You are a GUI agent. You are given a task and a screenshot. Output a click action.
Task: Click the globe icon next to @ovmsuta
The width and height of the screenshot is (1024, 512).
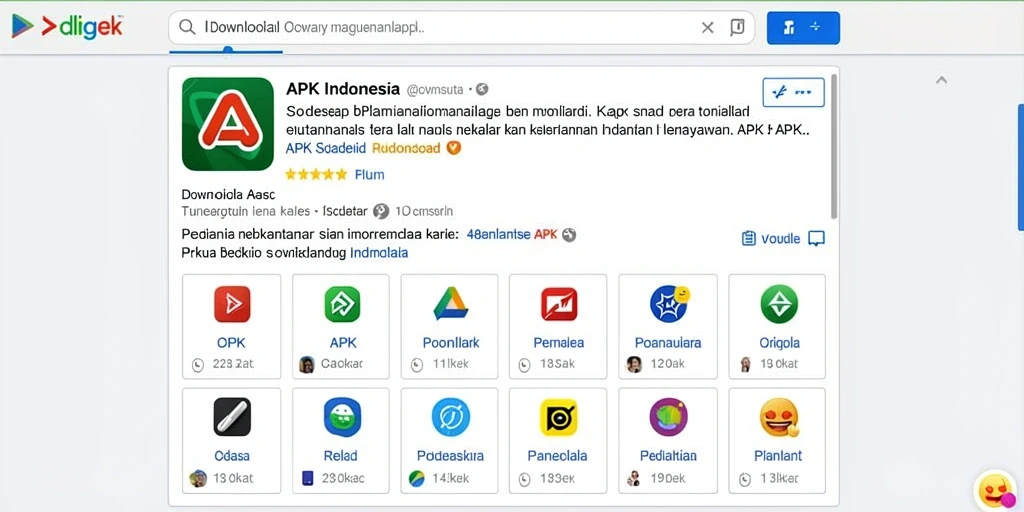click(x=482, y=89)
